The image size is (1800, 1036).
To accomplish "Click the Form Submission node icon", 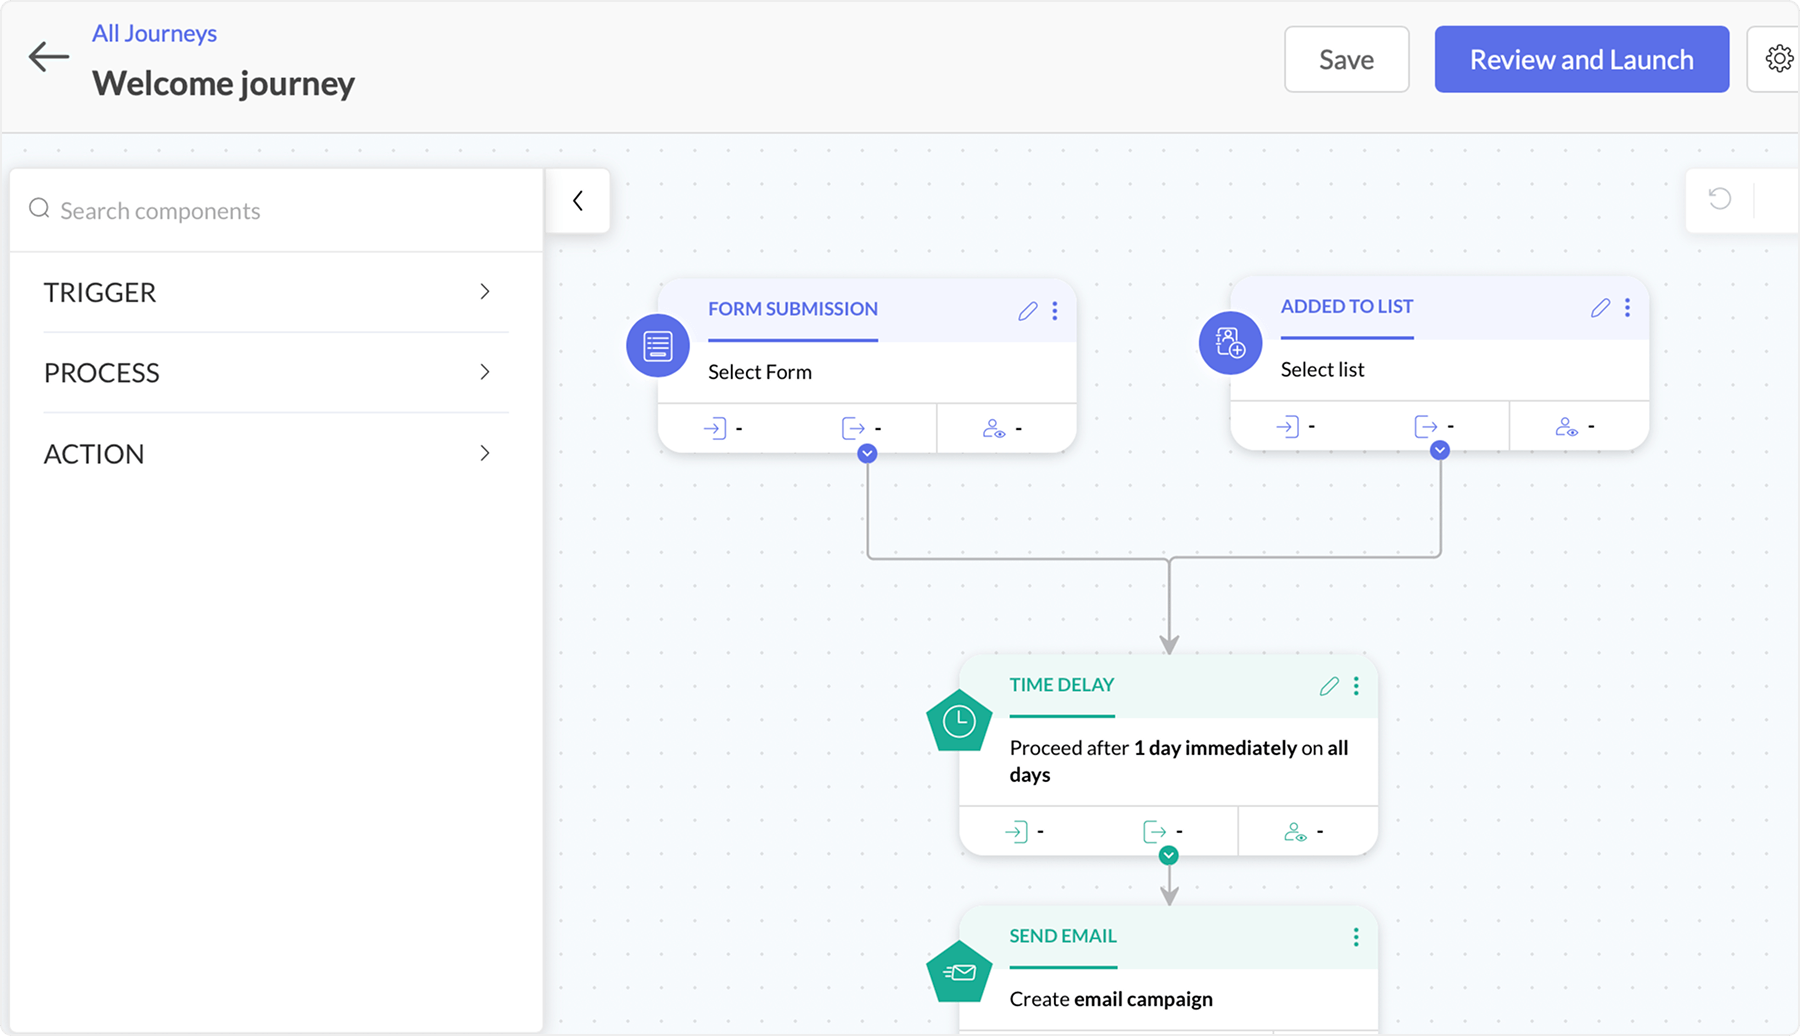I will click(x=657, y=346).
